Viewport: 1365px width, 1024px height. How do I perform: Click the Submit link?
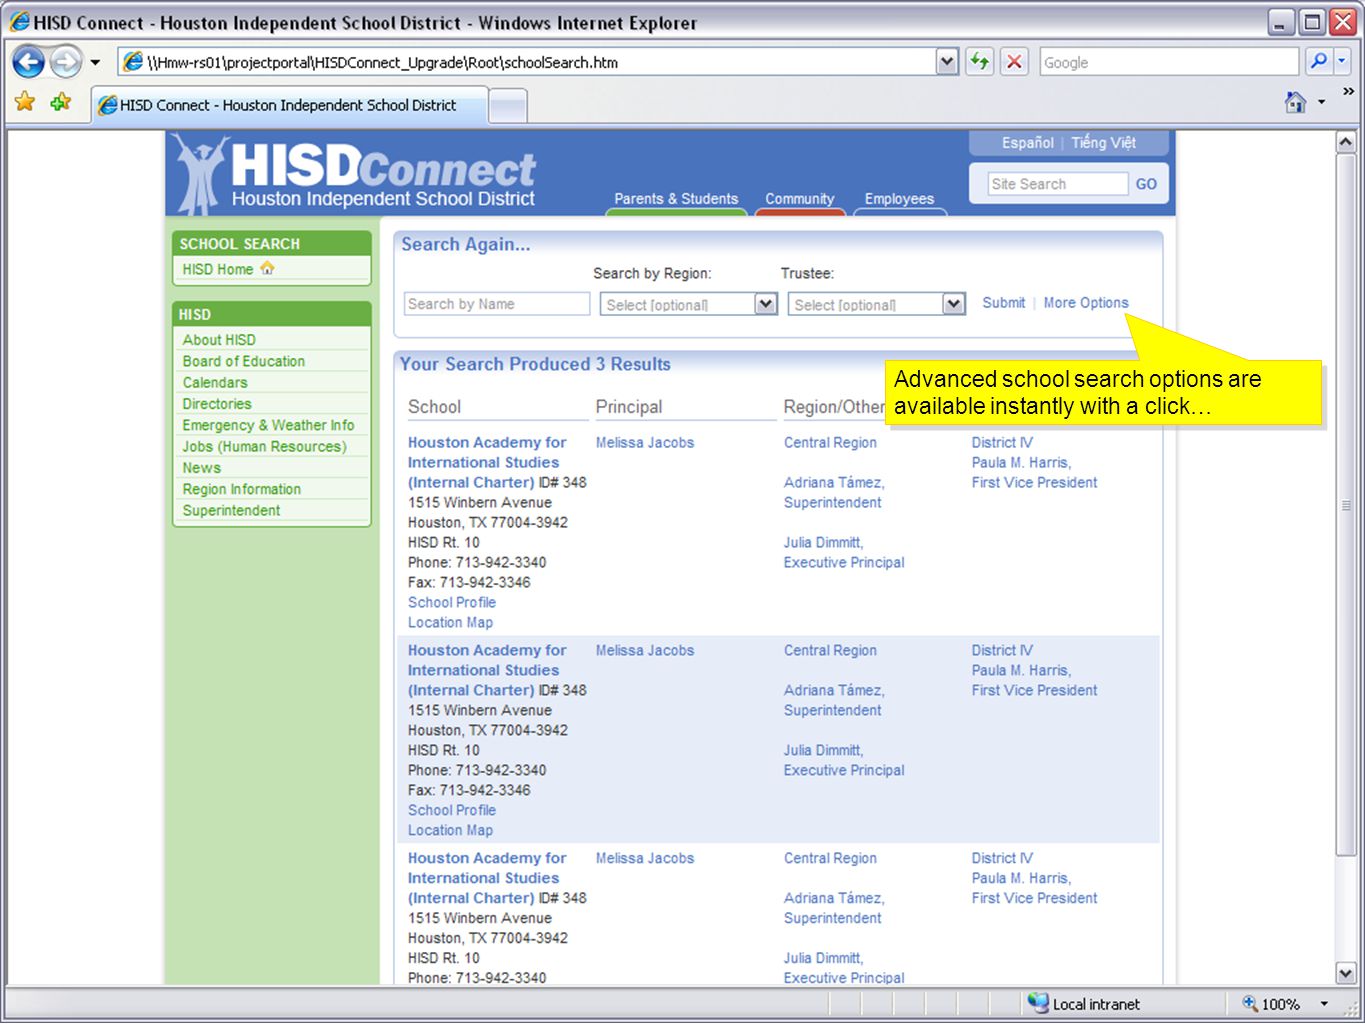pyautogui.click(x=1003, y=303)
